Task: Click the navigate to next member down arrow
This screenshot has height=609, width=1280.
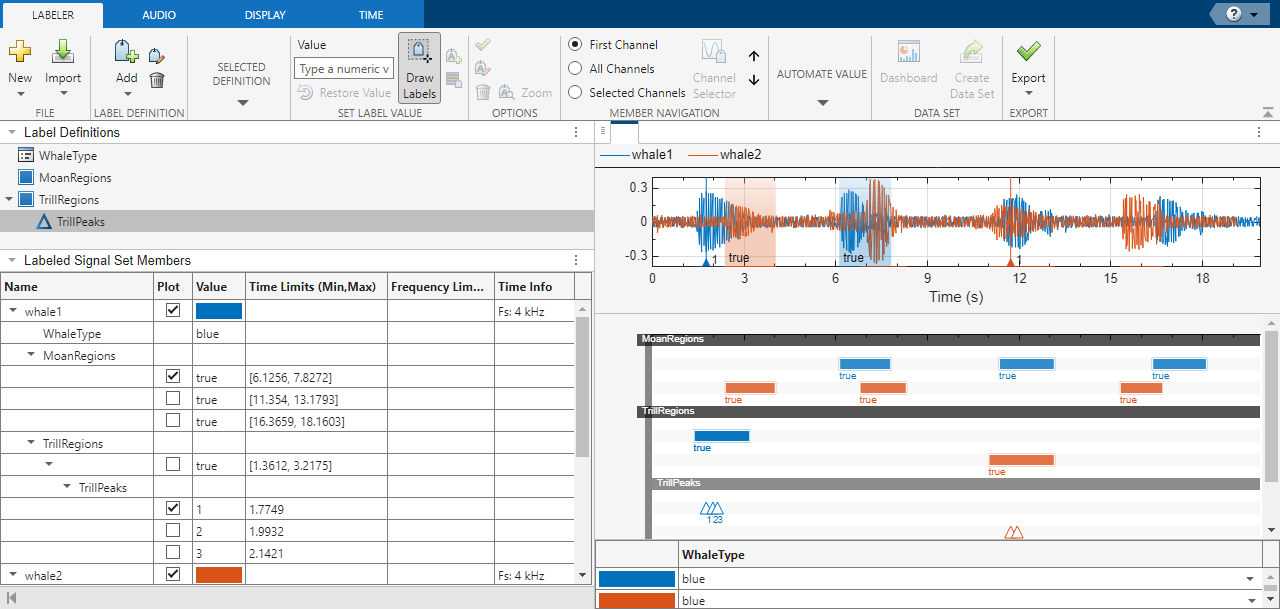Action: [x=754, y=80]
